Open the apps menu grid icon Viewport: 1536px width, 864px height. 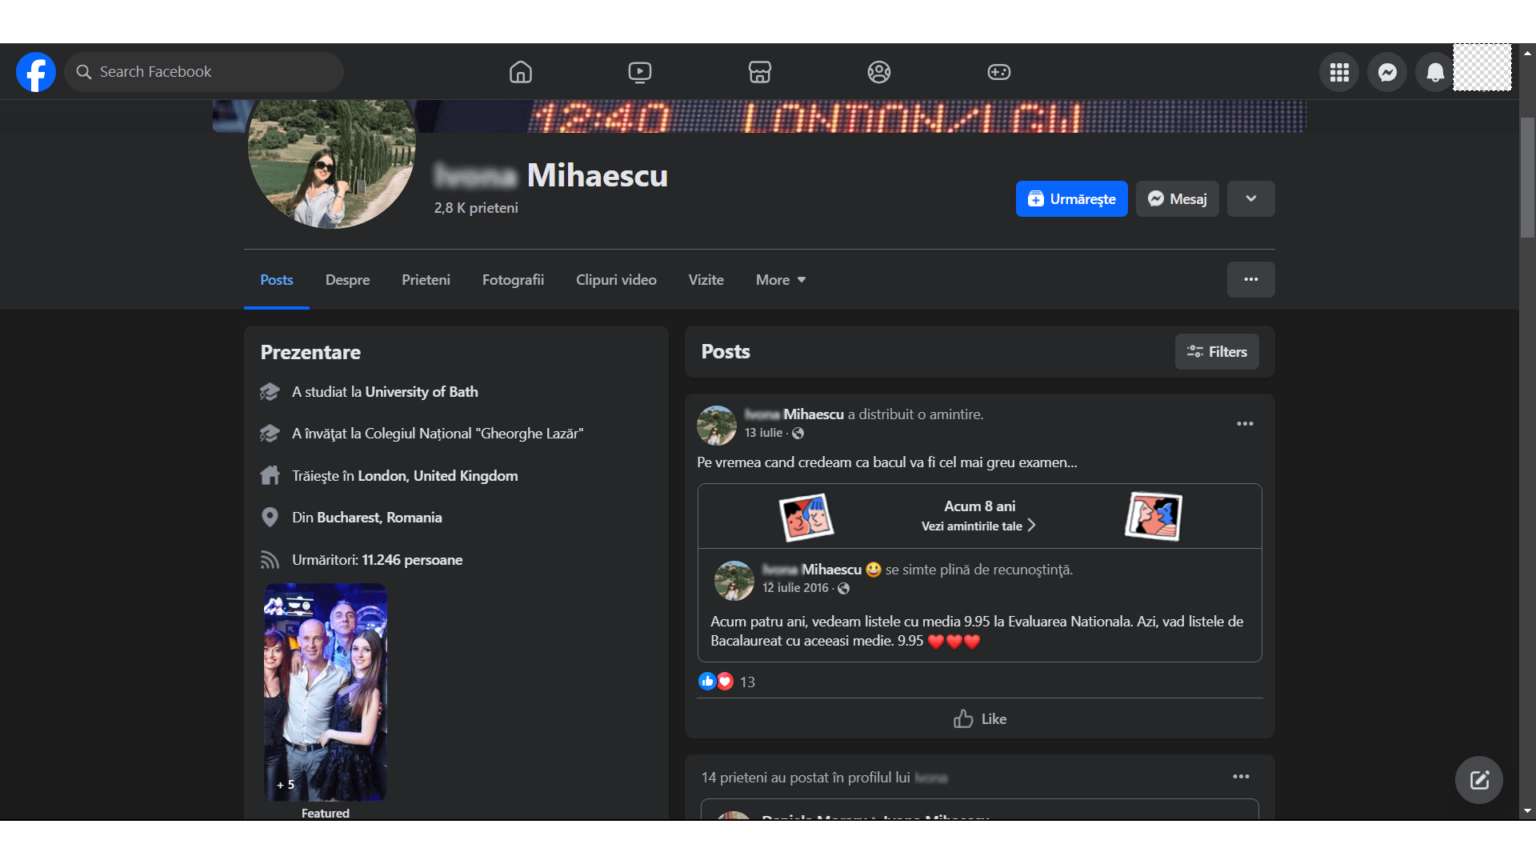click(1339, 72)
